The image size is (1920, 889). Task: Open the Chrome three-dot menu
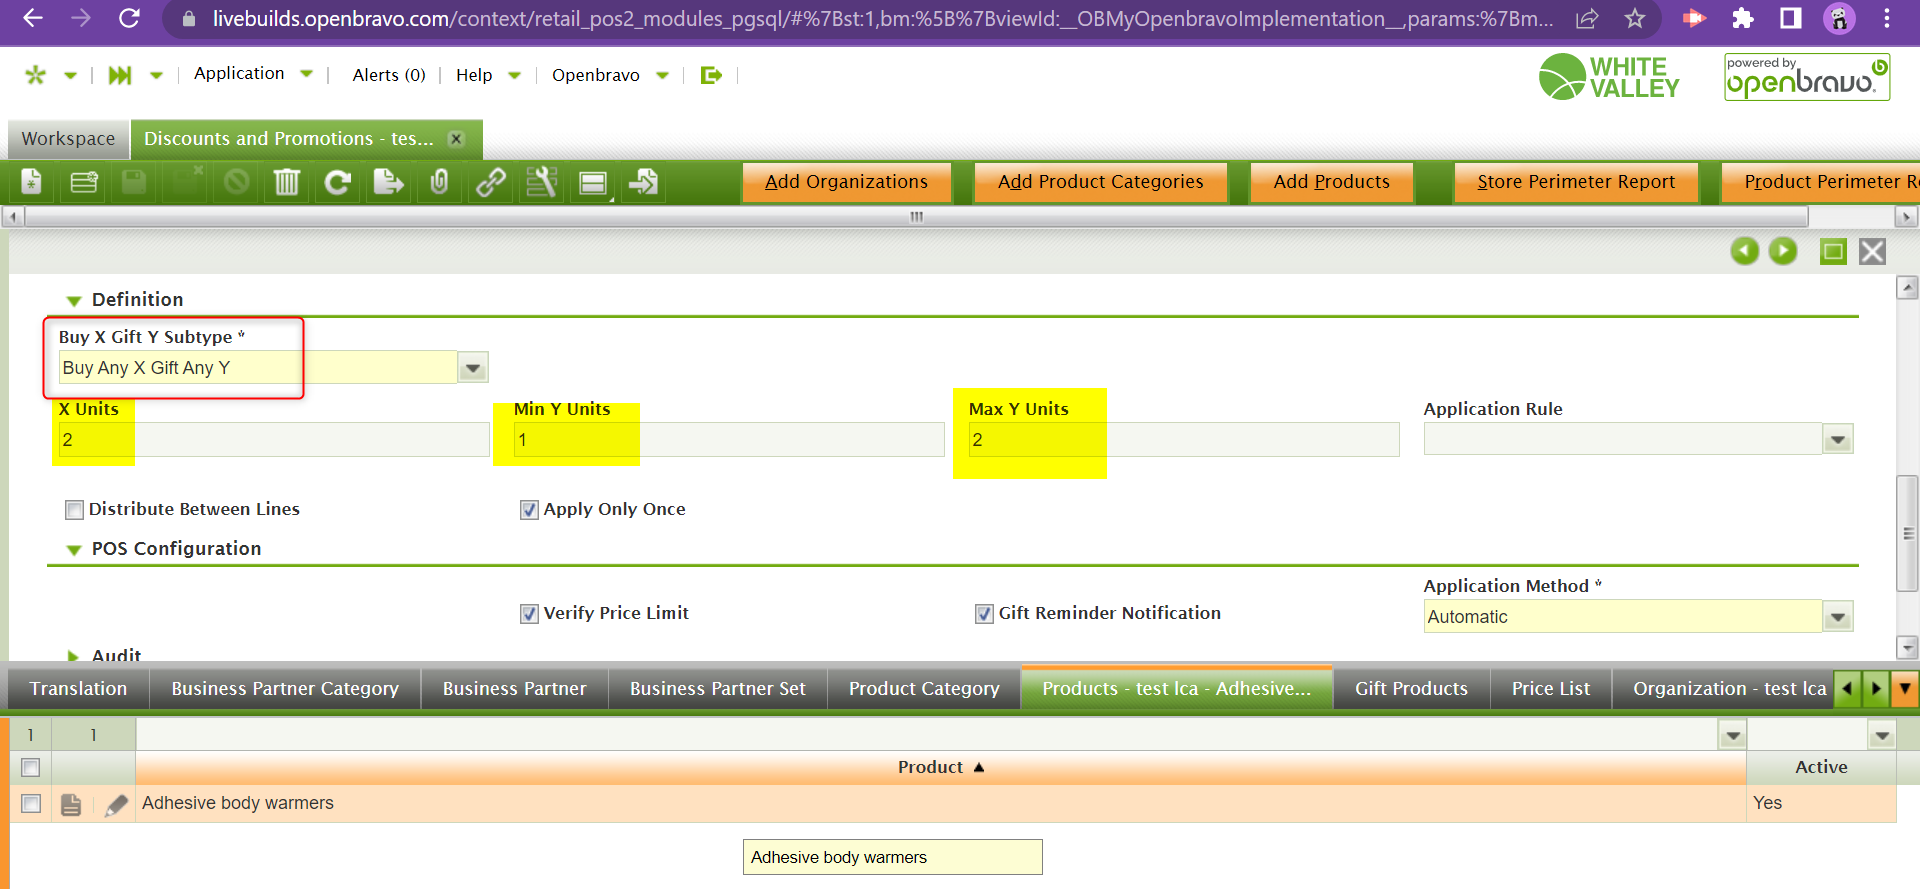[x=1886, y=19]
